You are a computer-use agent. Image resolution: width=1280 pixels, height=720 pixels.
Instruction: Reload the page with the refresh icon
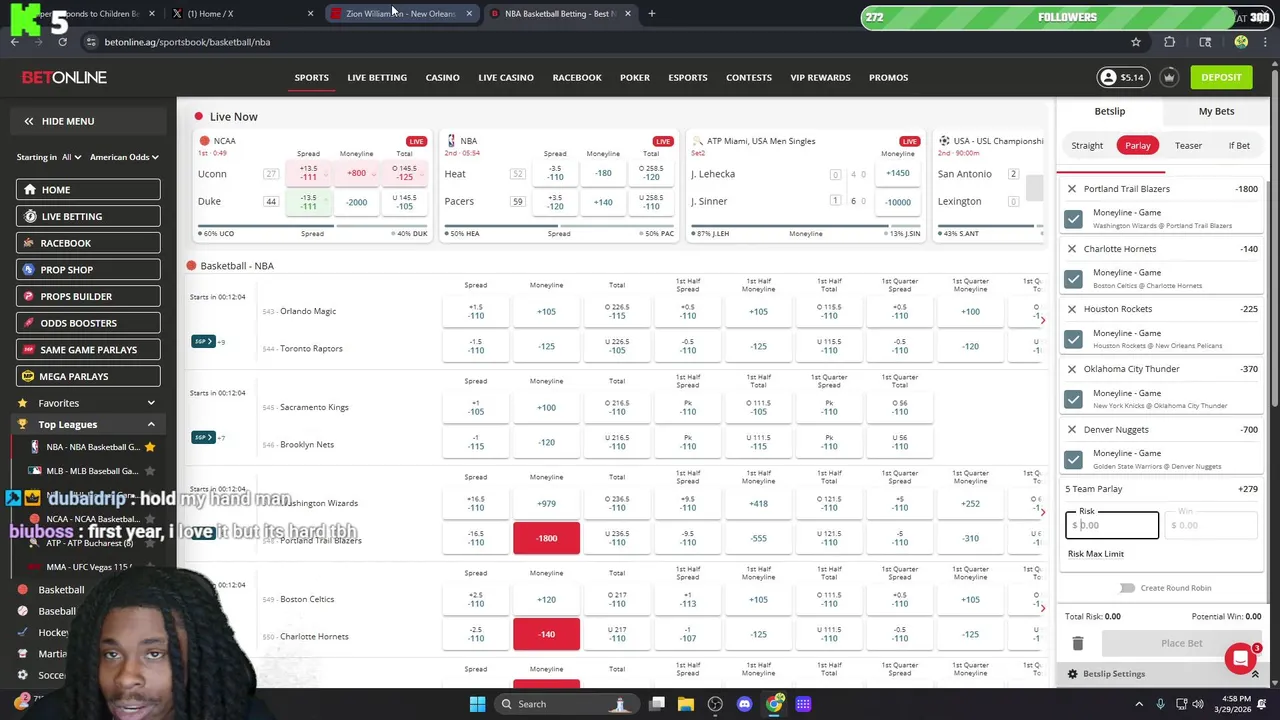click(x=62, y=42)
